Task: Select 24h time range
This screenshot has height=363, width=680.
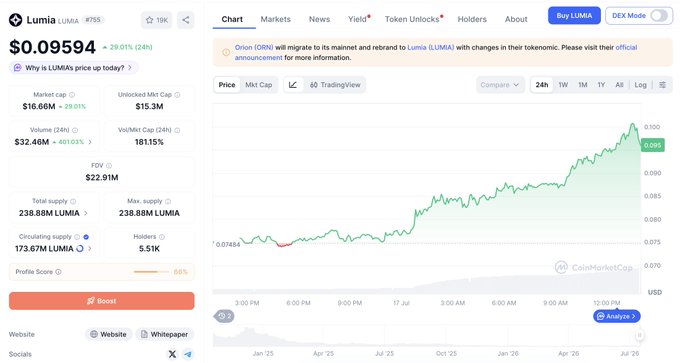Action: point(542,85)
